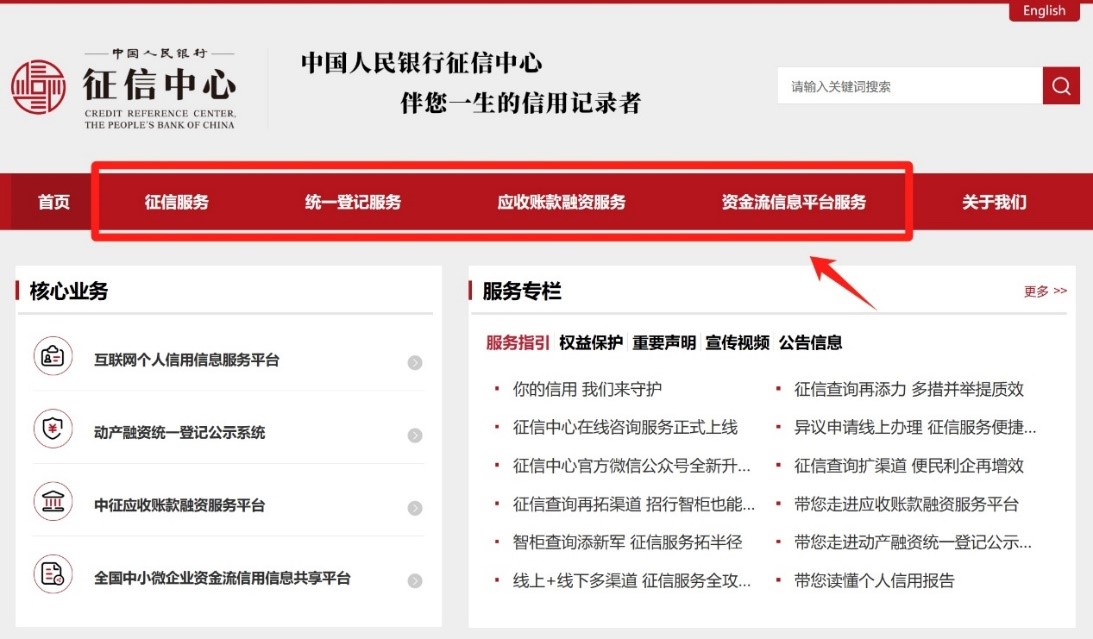Open the article 带您读懂个人信用报告
This screenshot has height=639, width=1093.
(x=874, y=580)
